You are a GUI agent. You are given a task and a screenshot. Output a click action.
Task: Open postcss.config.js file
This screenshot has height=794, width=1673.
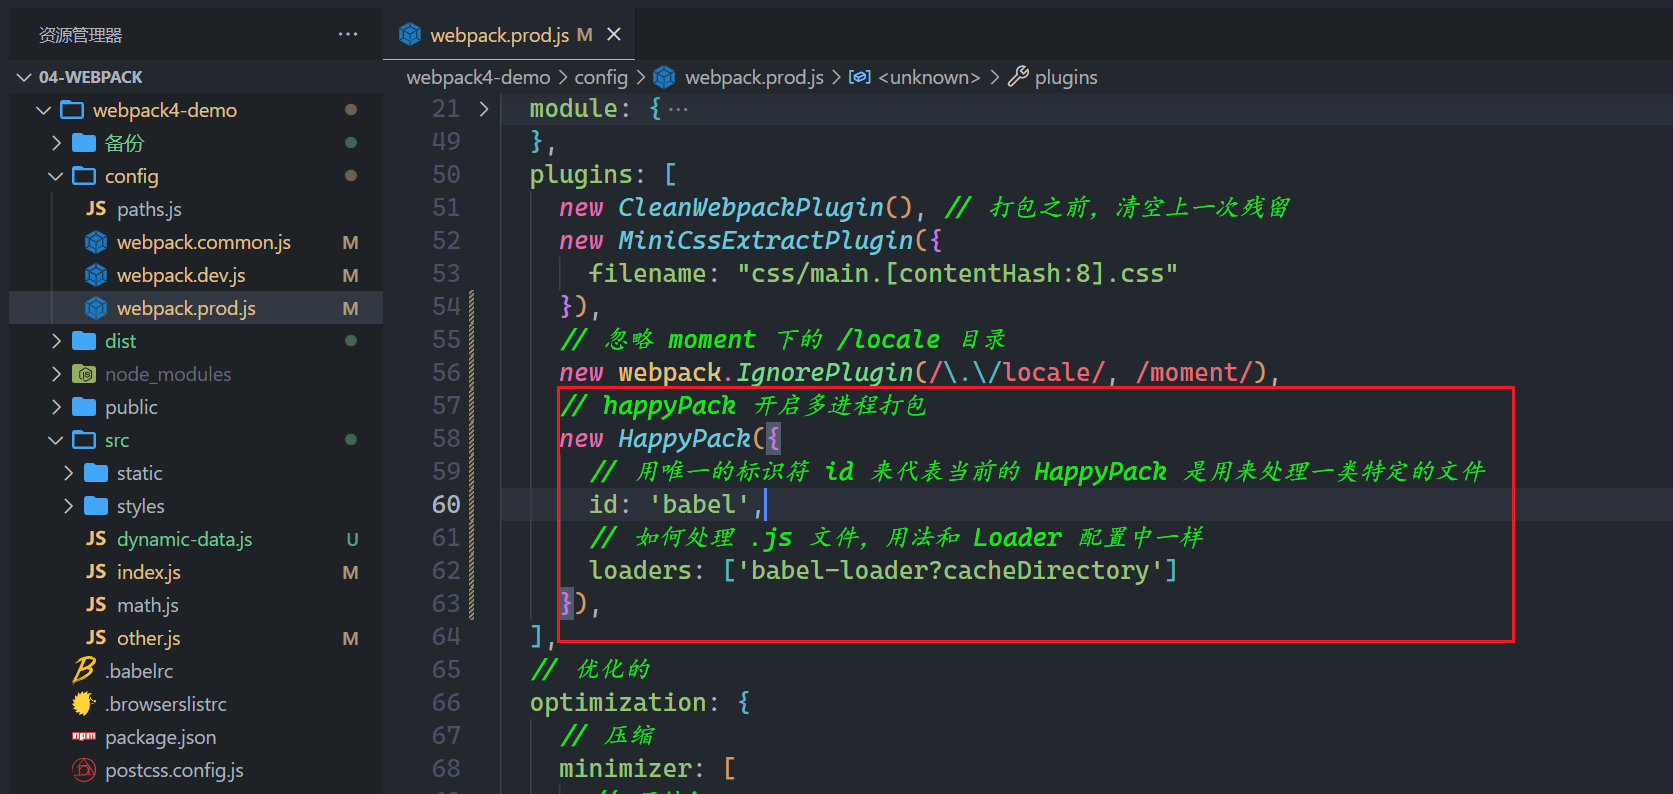click(x=174, y=770)
